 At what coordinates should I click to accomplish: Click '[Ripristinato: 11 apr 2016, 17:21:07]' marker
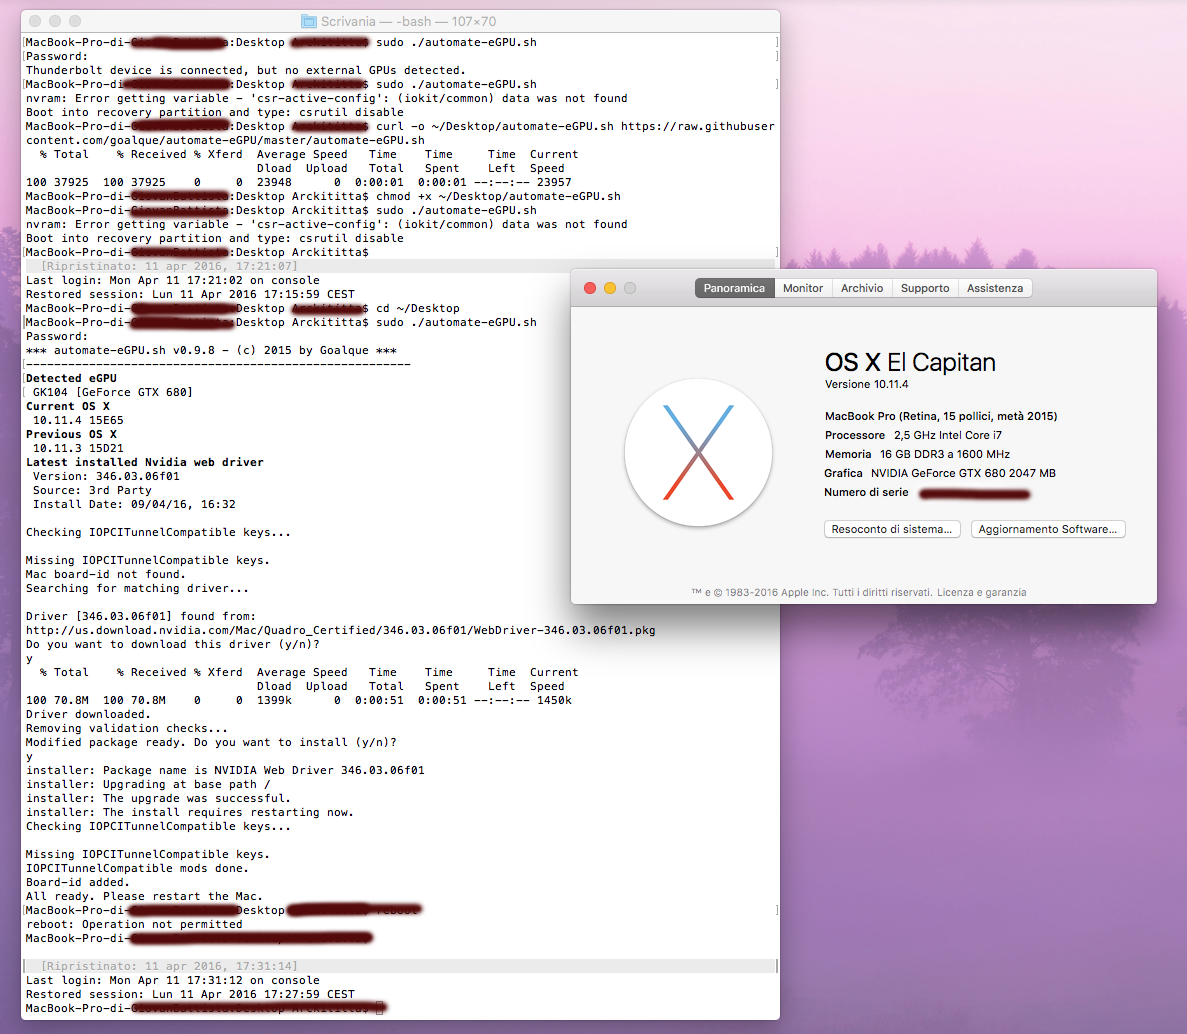(169, 266)
